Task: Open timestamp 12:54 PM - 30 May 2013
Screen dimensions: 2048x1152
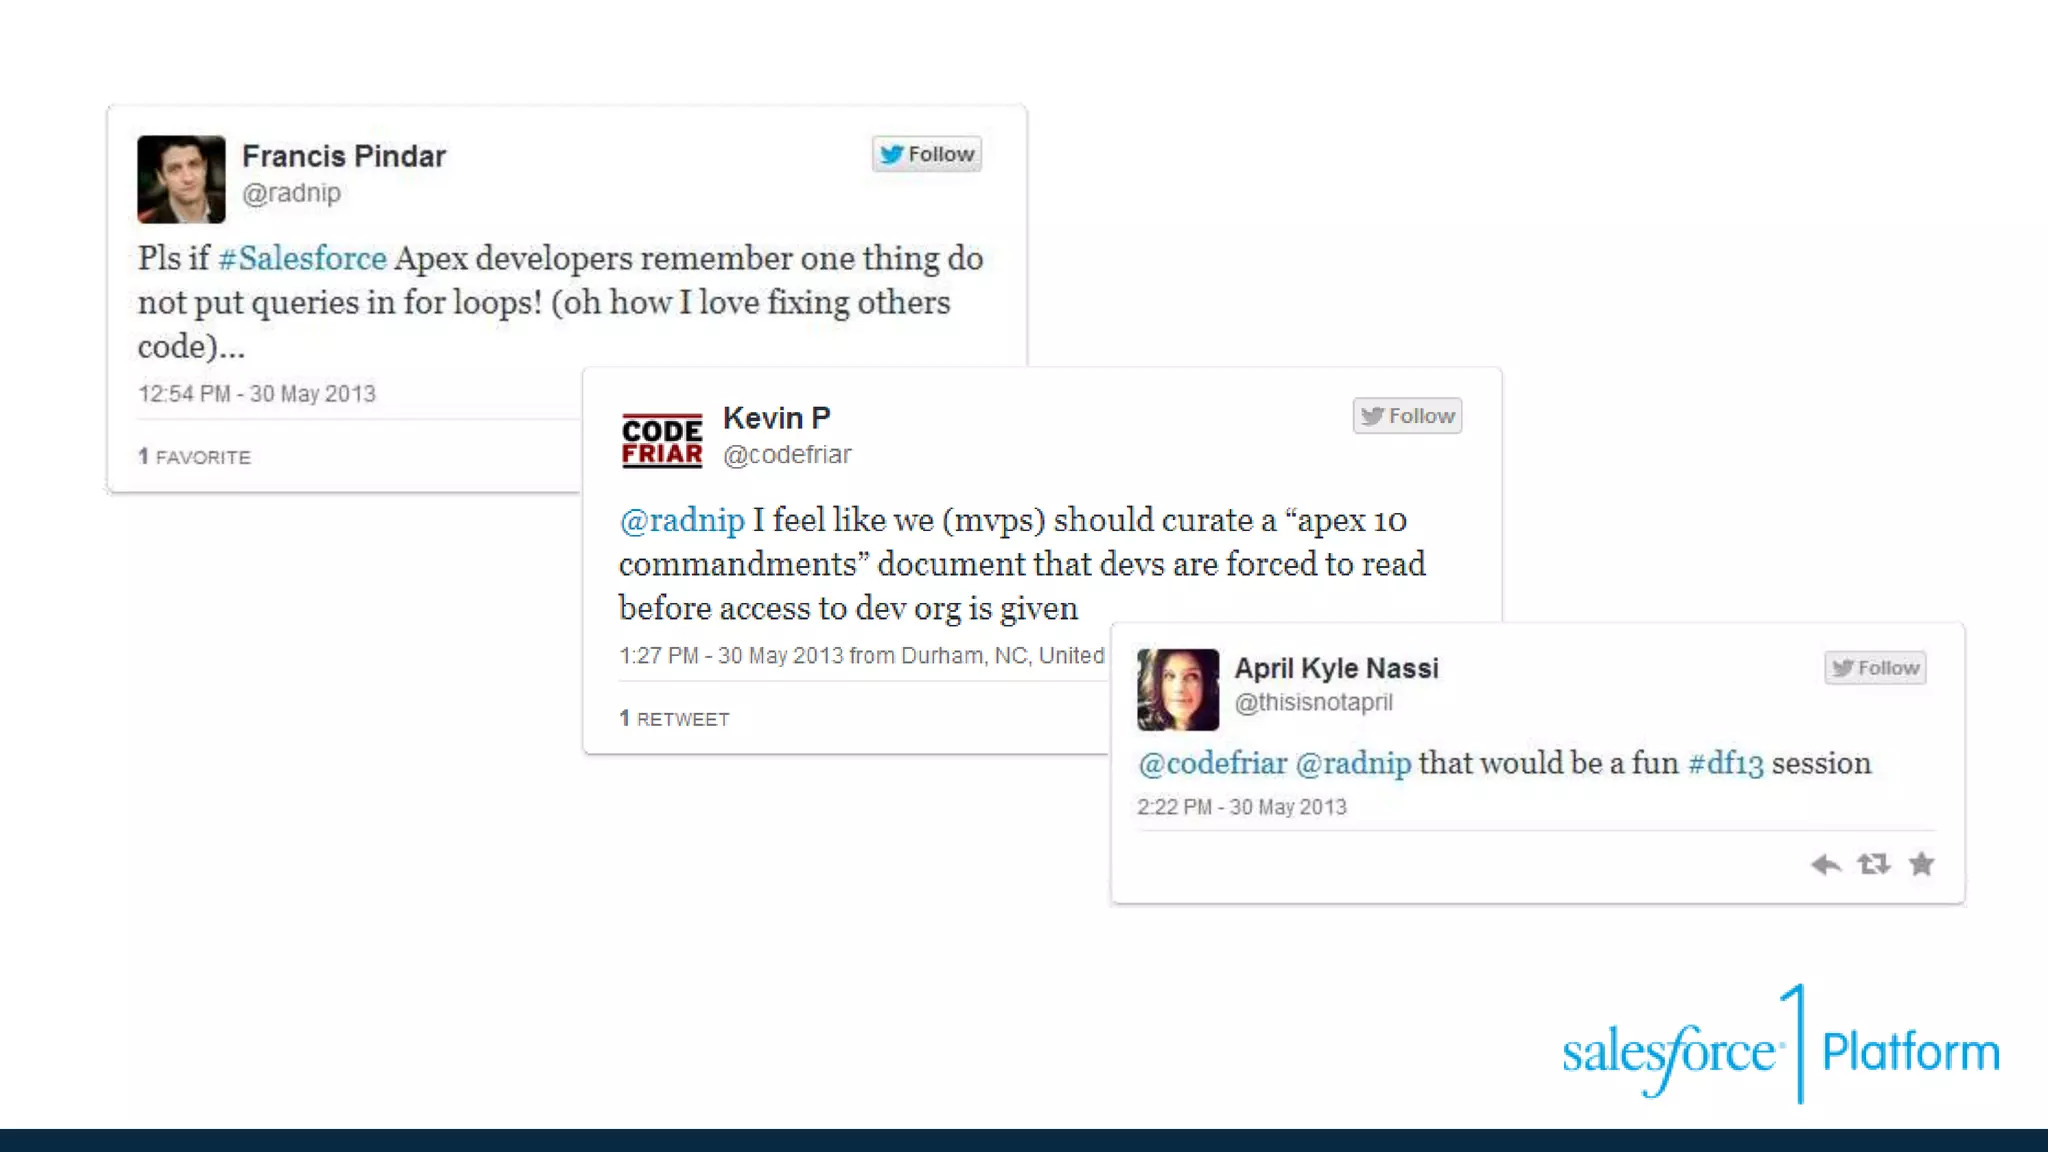Action: pos(257,394)
